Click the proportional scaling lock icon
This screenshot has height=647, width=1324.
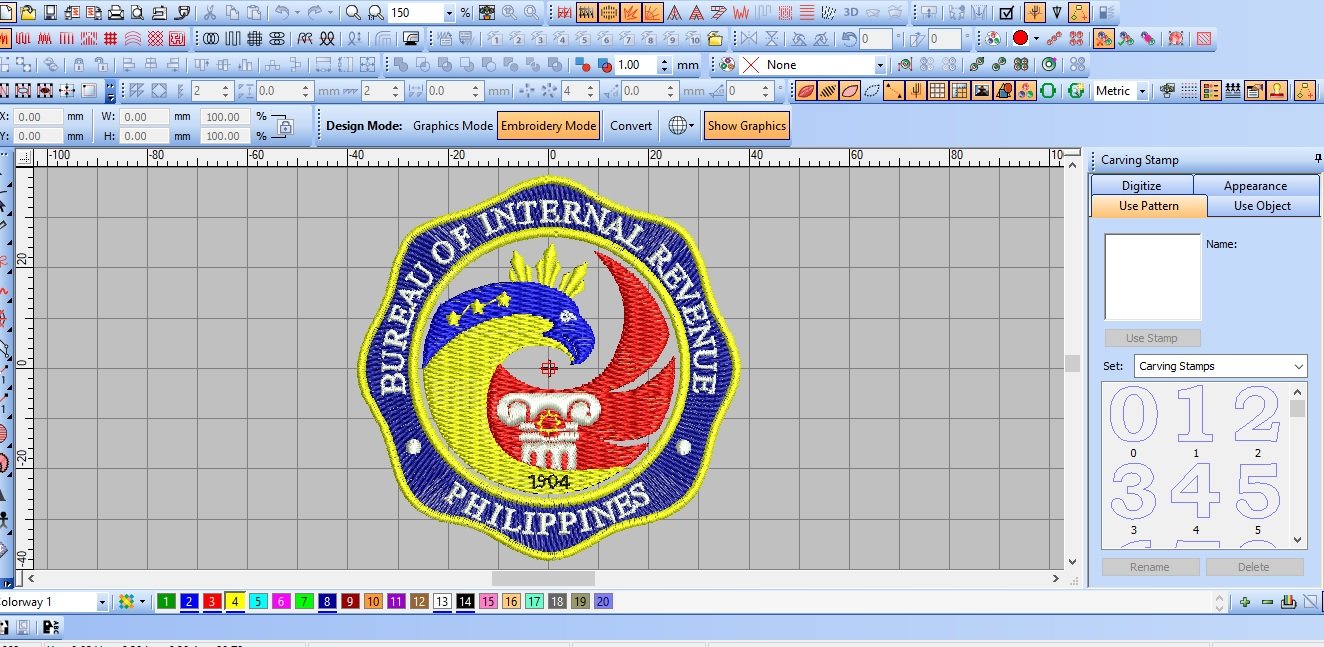[x=285, y=127]
